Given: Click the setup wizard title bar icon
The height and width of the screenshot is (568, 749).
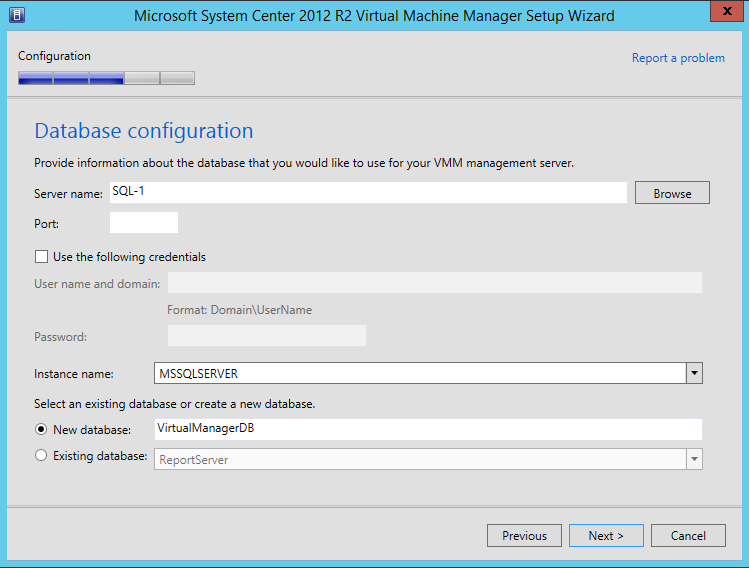Looking at the screenshot, I should click(17, 15).
